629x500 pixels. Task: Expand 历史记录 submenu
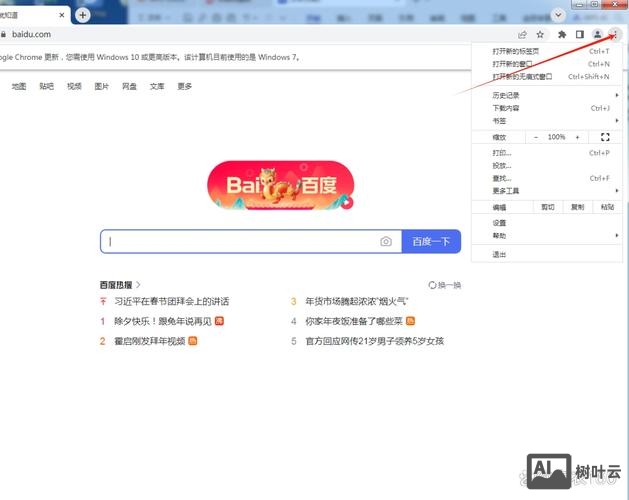[x=547, y=95]
